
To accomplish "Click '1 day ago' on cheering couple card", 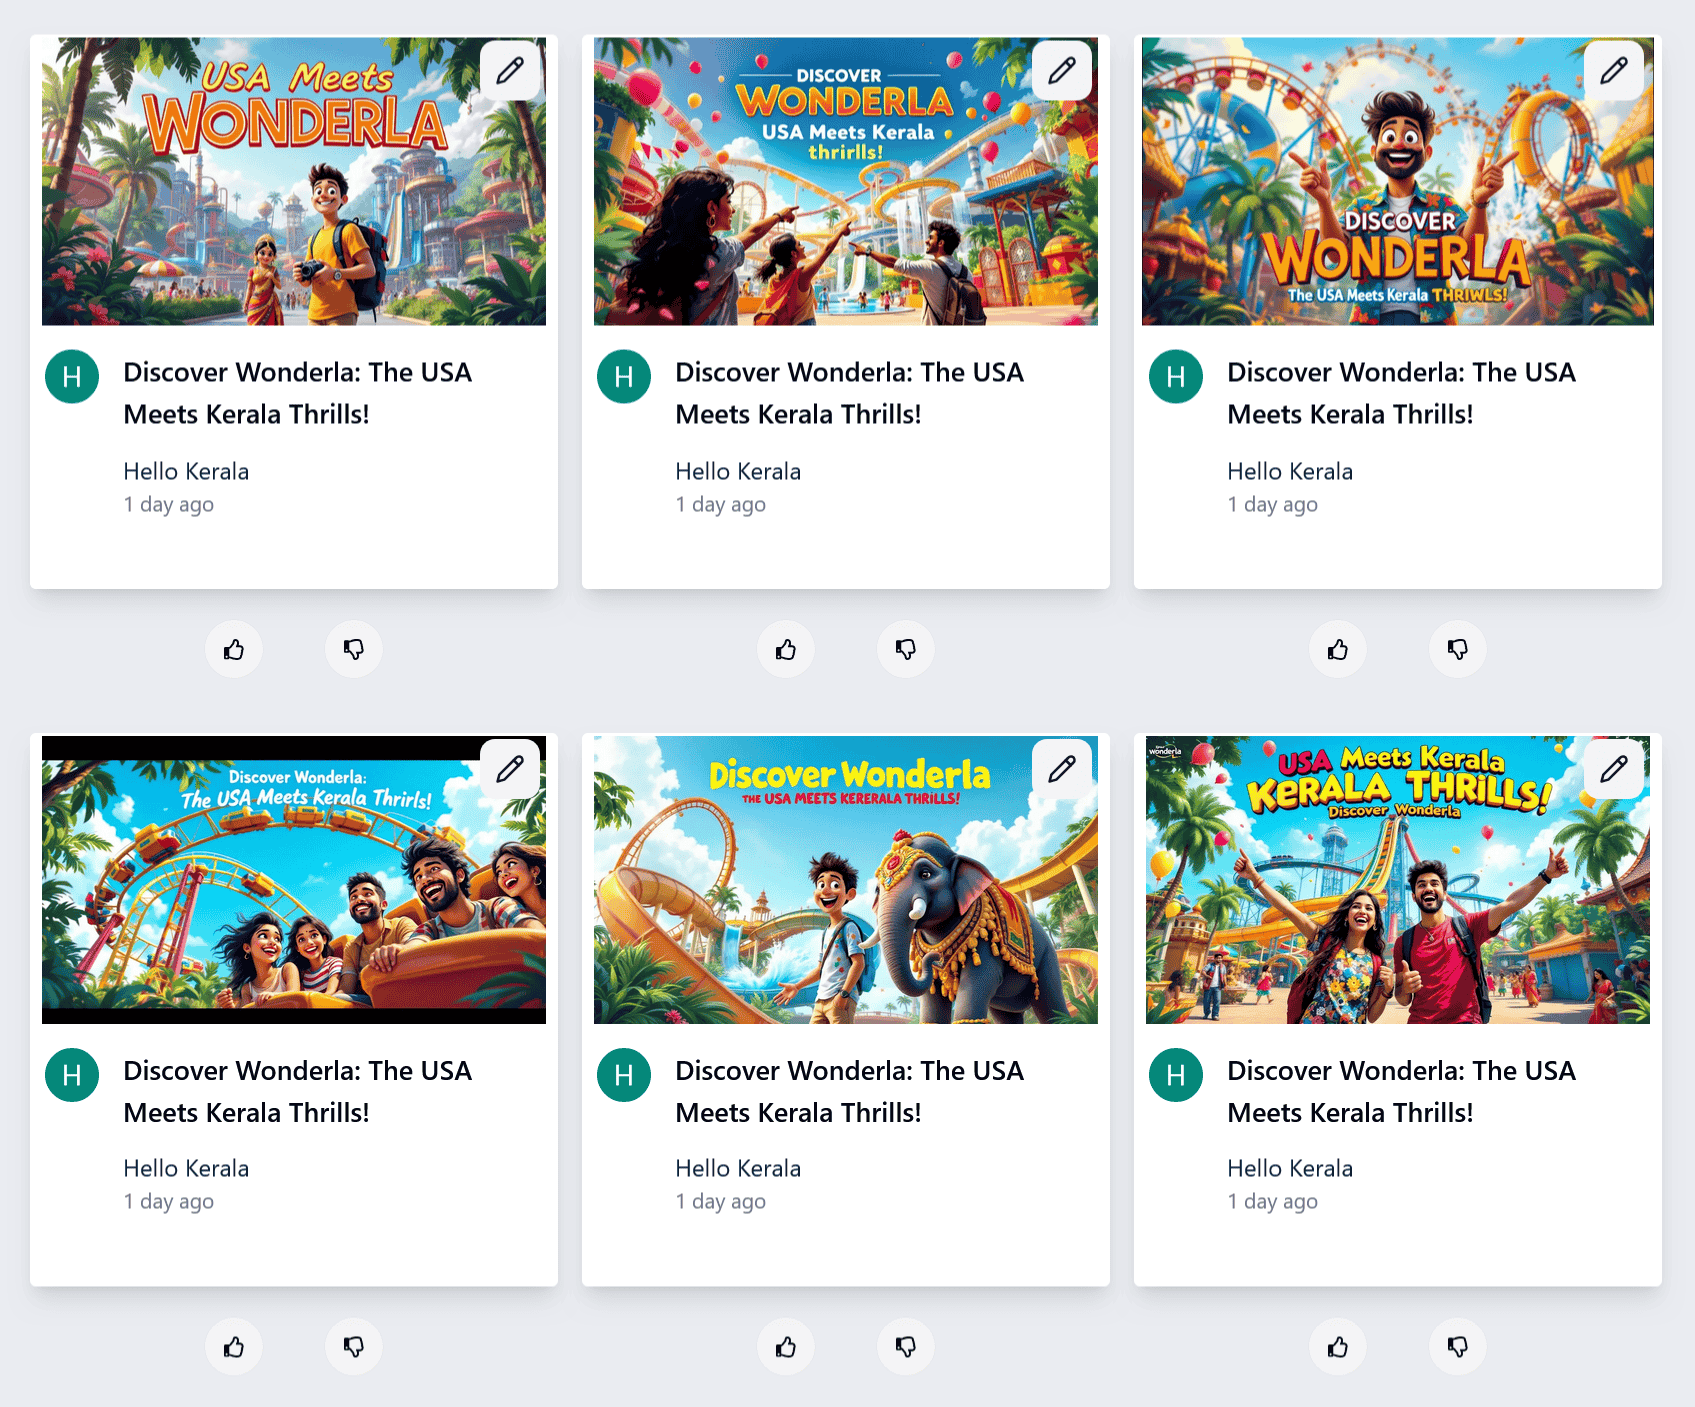I will tap(1273, 1201).
